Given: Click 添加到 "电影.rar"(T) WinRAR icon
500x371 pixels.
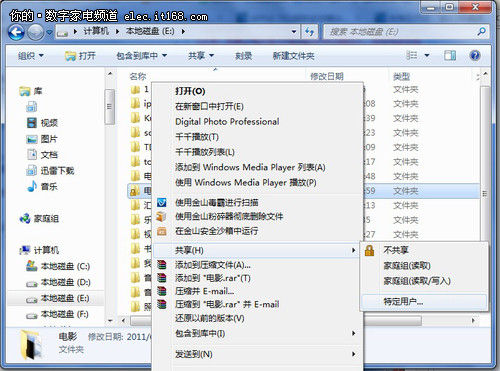Looking at the screenshot, I should coord(162,278).
